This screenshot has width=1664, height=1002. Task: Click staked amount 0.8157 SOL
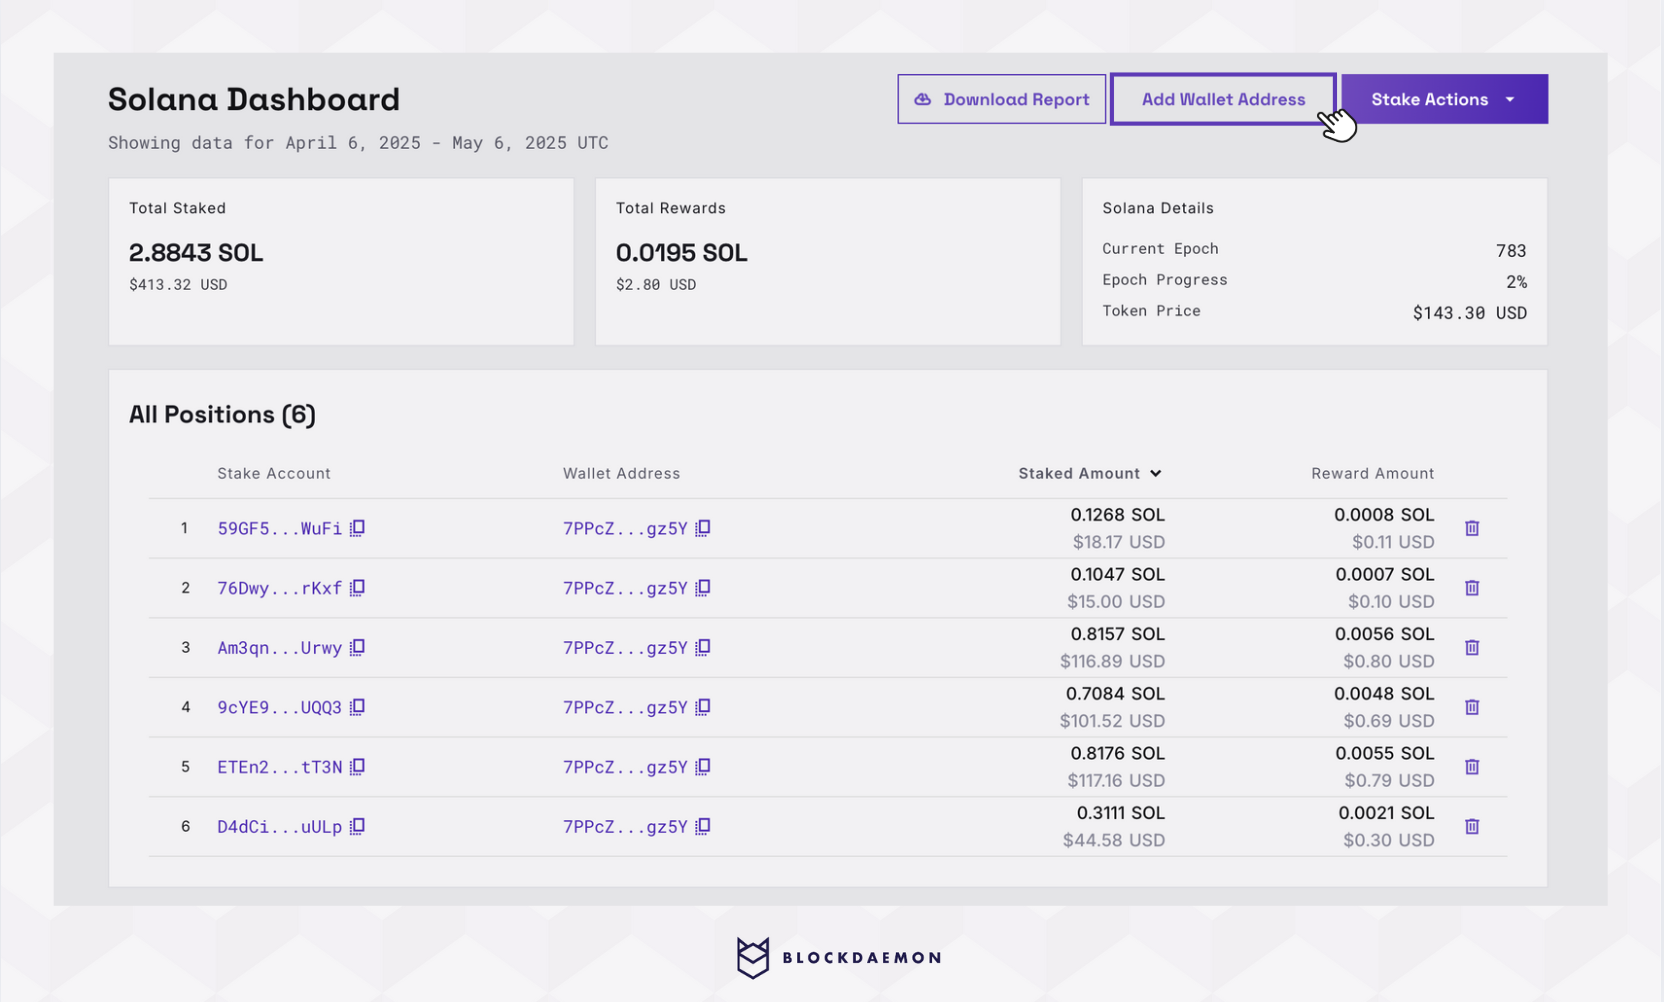tap(1117, 634)
